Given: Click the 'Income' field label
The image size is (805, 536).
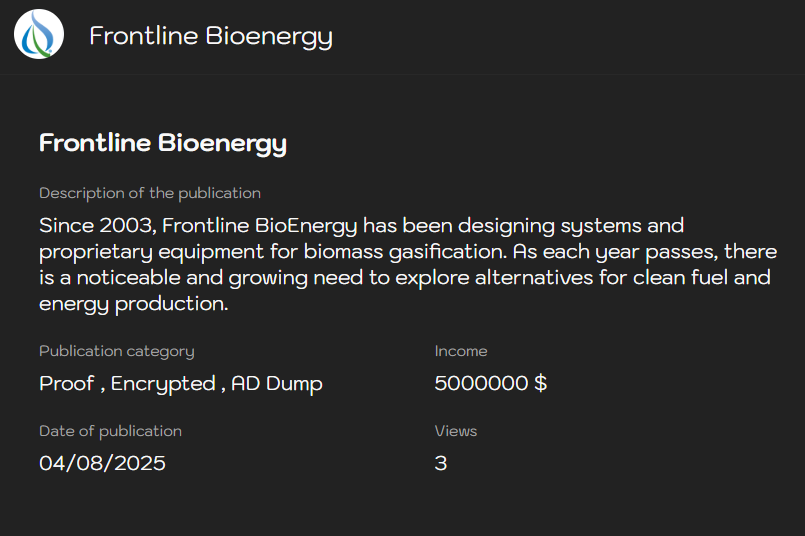Looking at the screenshot, I should (x=461, y=351).
